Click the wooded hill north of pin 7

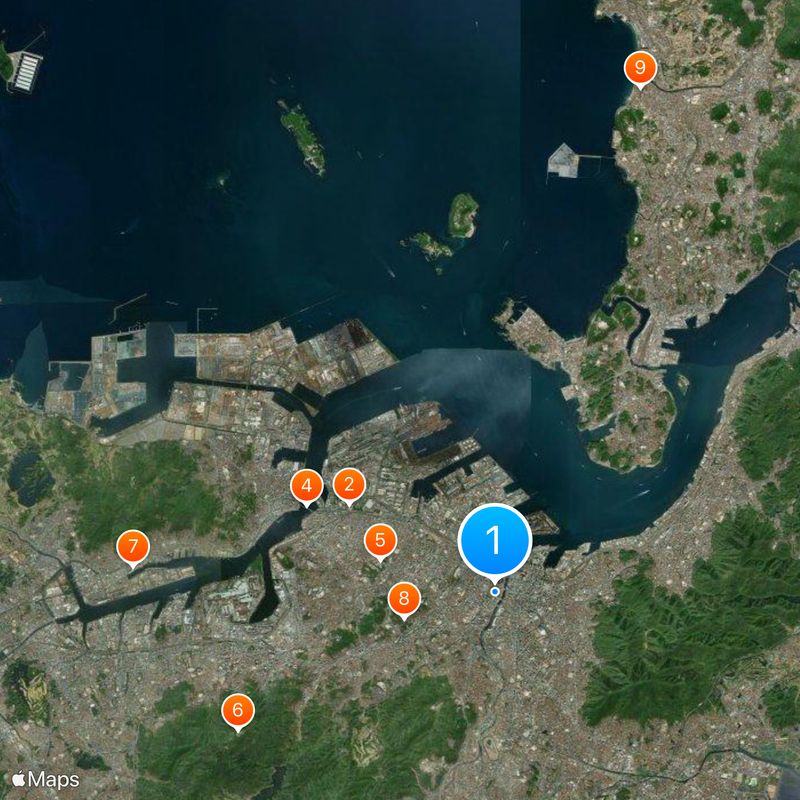tap(143, 490)
